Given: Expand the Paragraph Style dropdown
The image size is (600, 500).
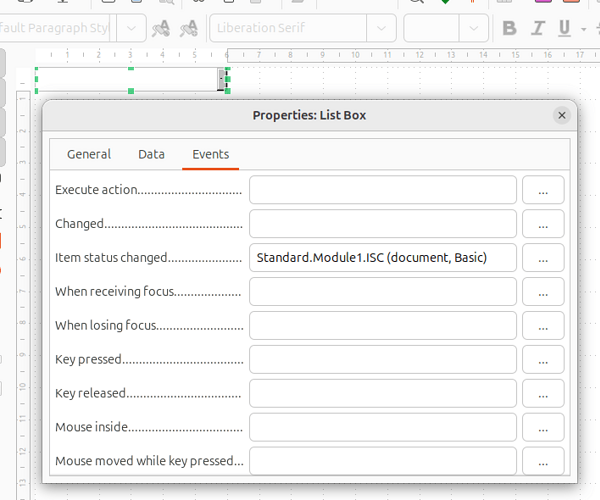Looking at the screenshot, I should coord(131,28).
